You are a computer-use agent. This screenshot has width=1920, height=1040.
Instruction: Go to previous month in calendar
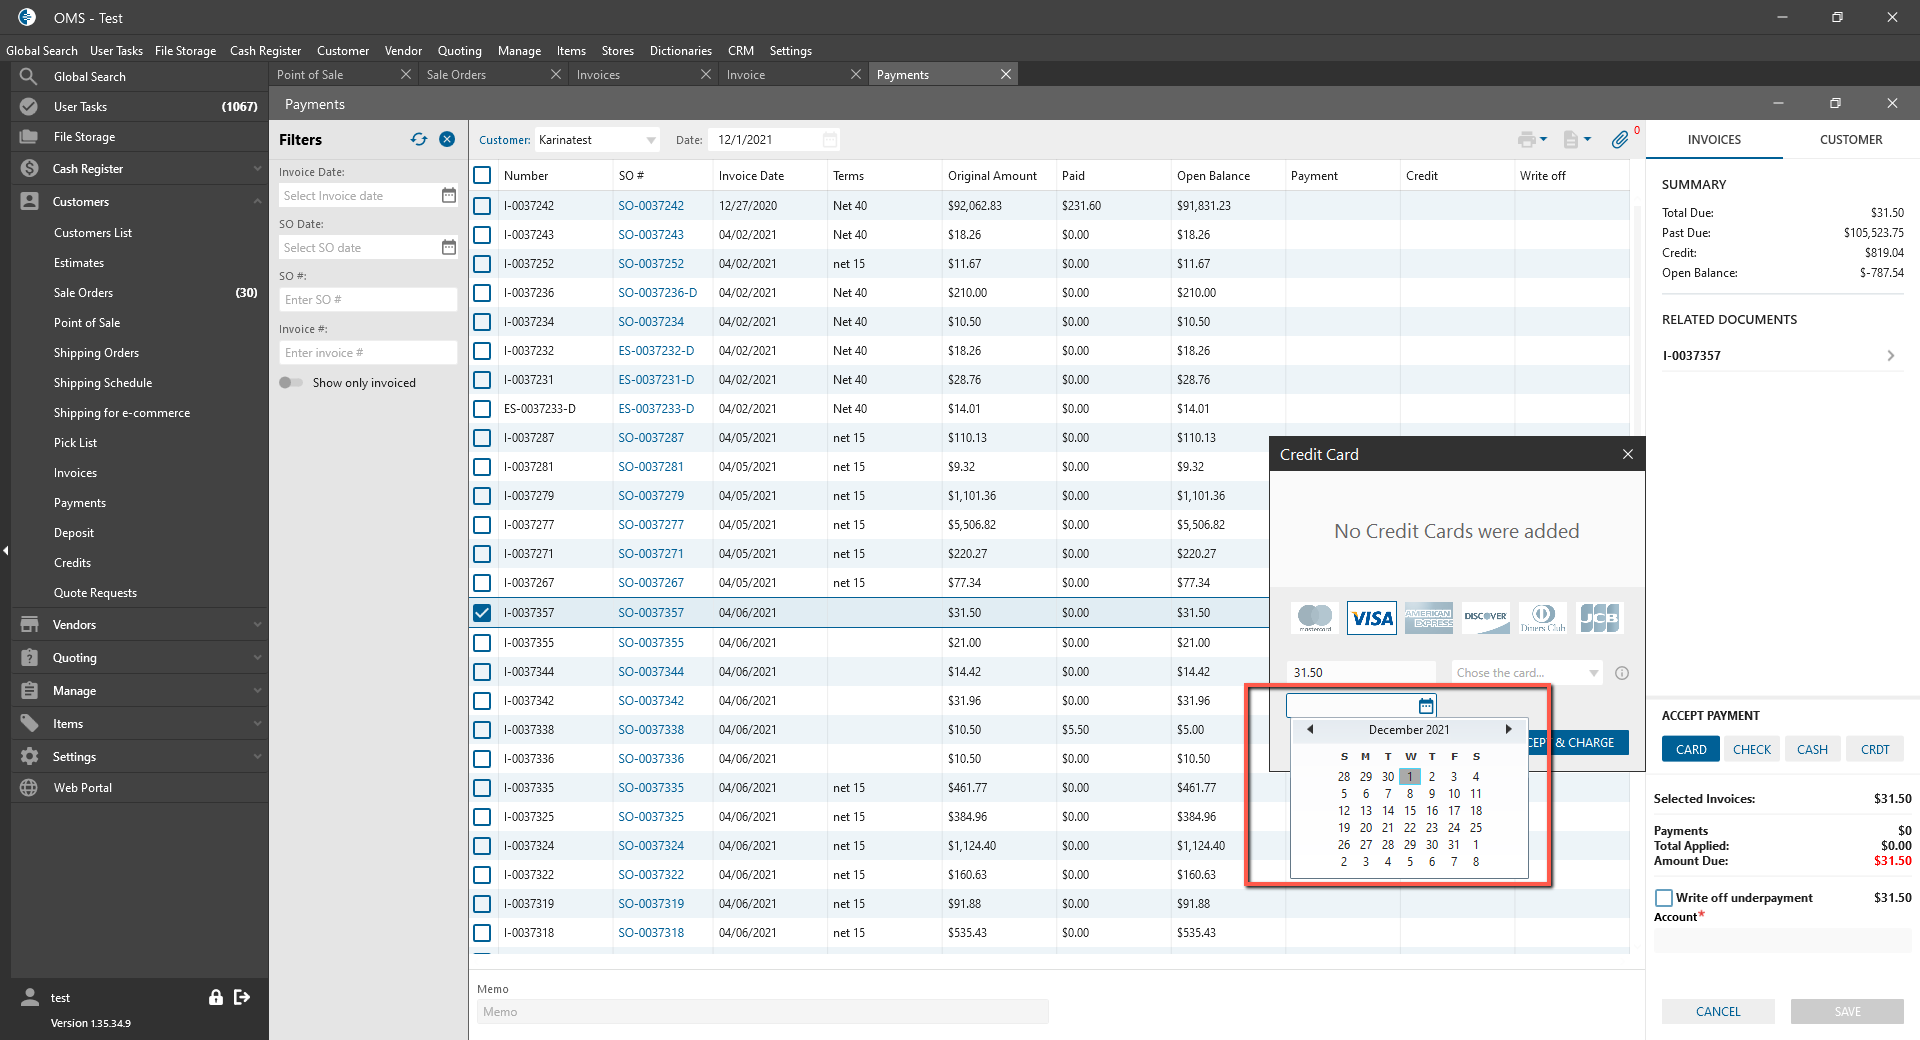1310,729
